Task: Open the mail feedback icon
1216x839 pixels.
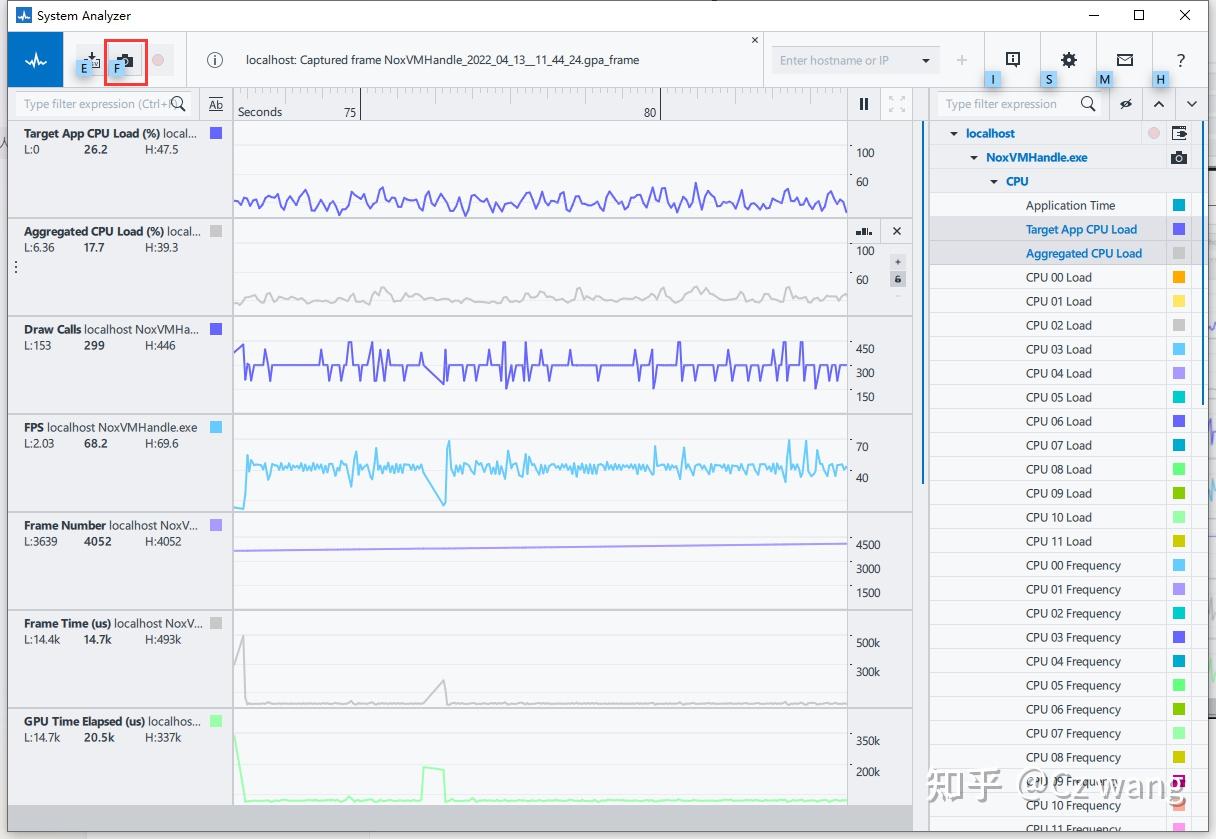Action: 1125,60
